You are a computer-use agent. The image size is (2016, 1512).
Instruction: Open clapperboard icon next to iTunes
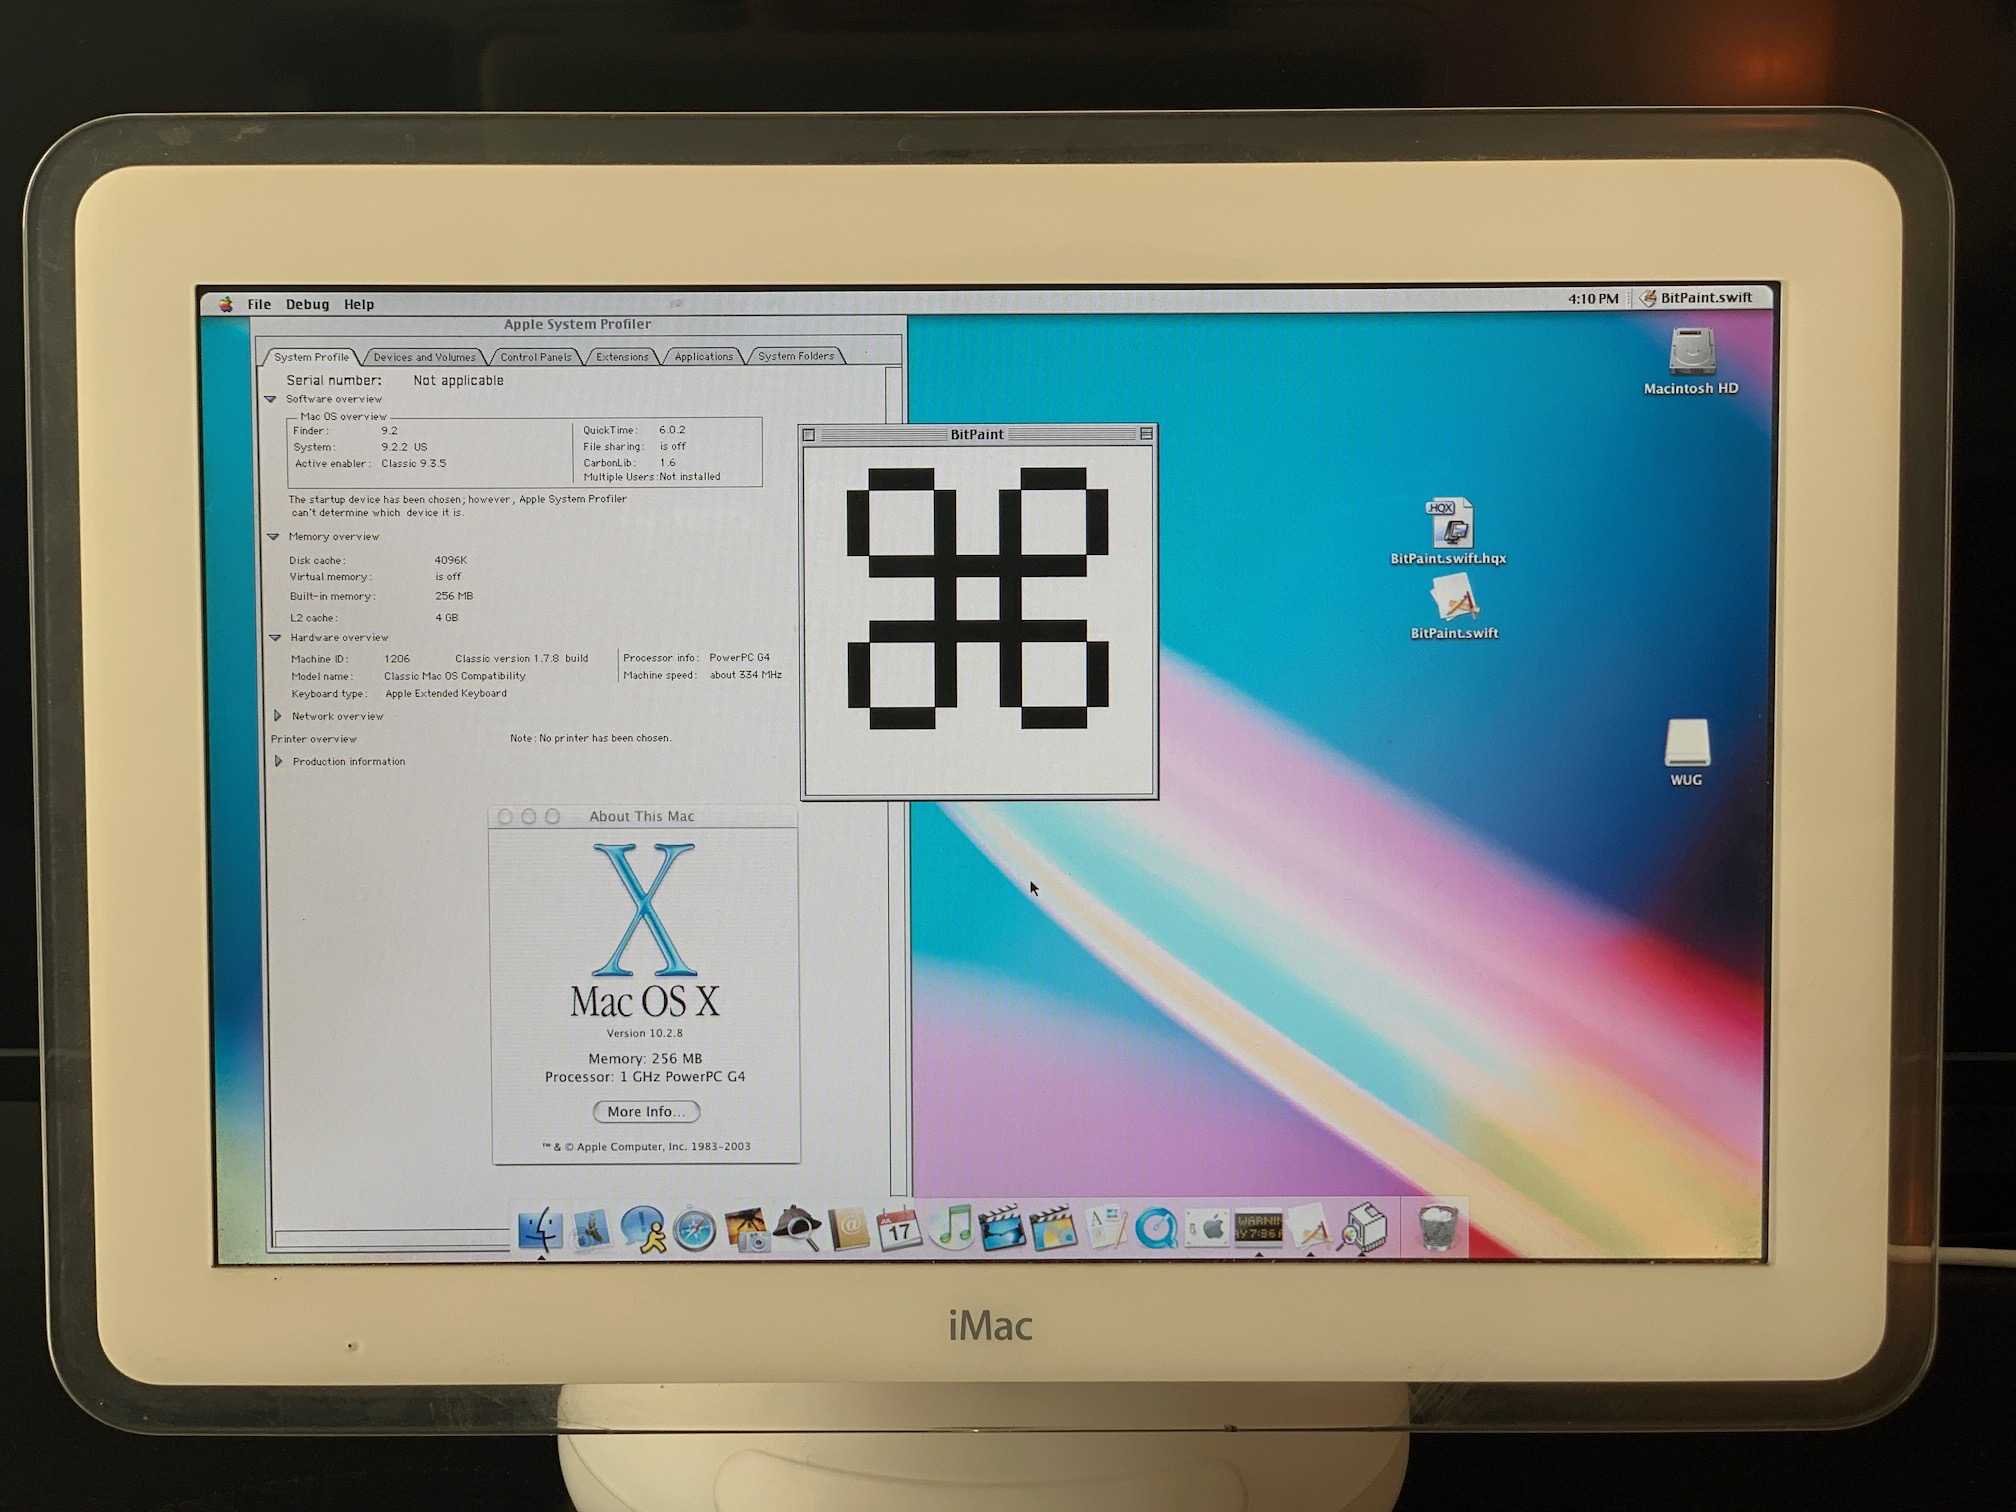(1002, 1228)
